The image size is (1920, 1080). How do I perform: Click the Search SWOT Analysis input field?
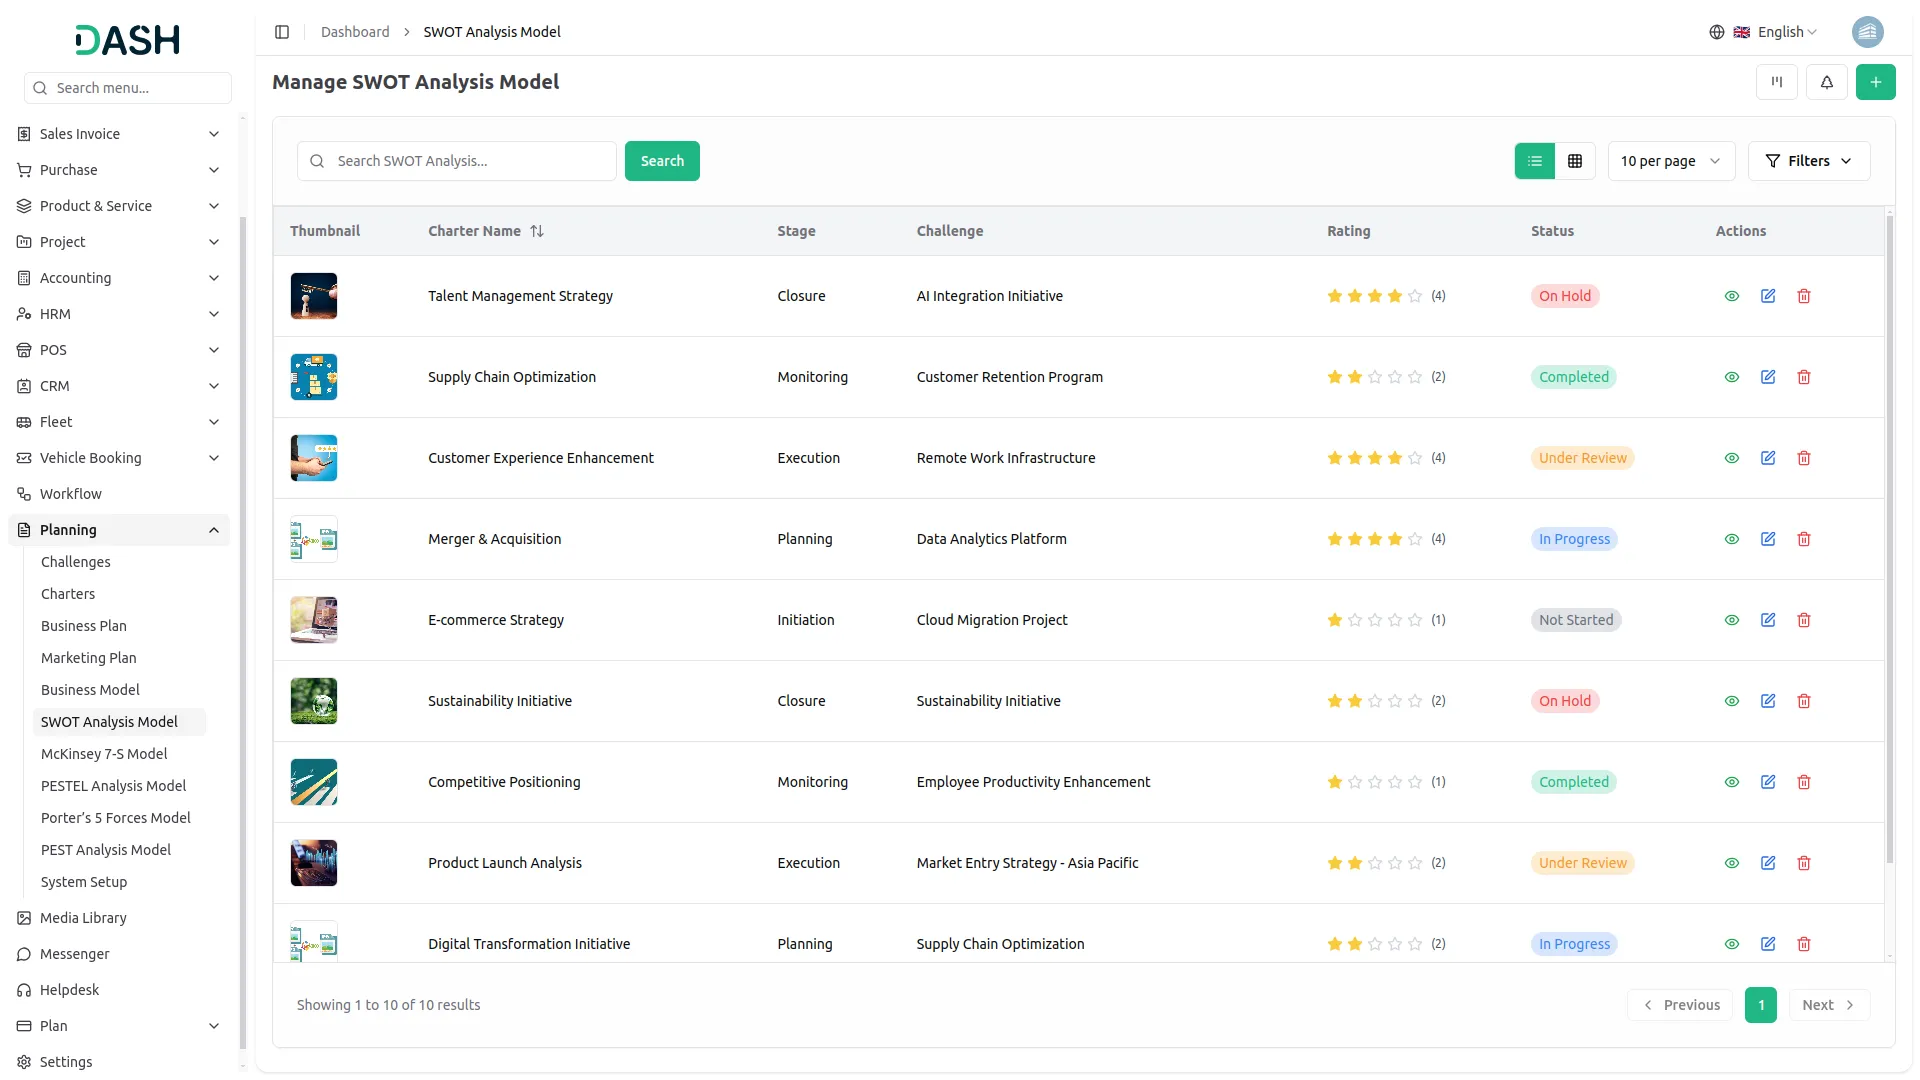(x=470, y=161)
